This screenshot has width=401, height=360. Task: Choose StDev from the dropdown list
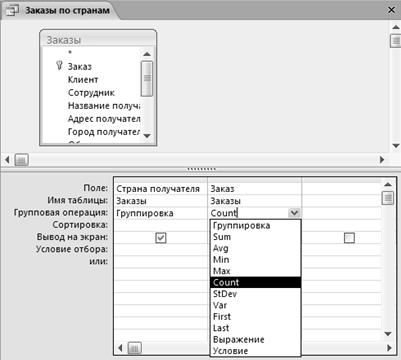pos(255,294)
